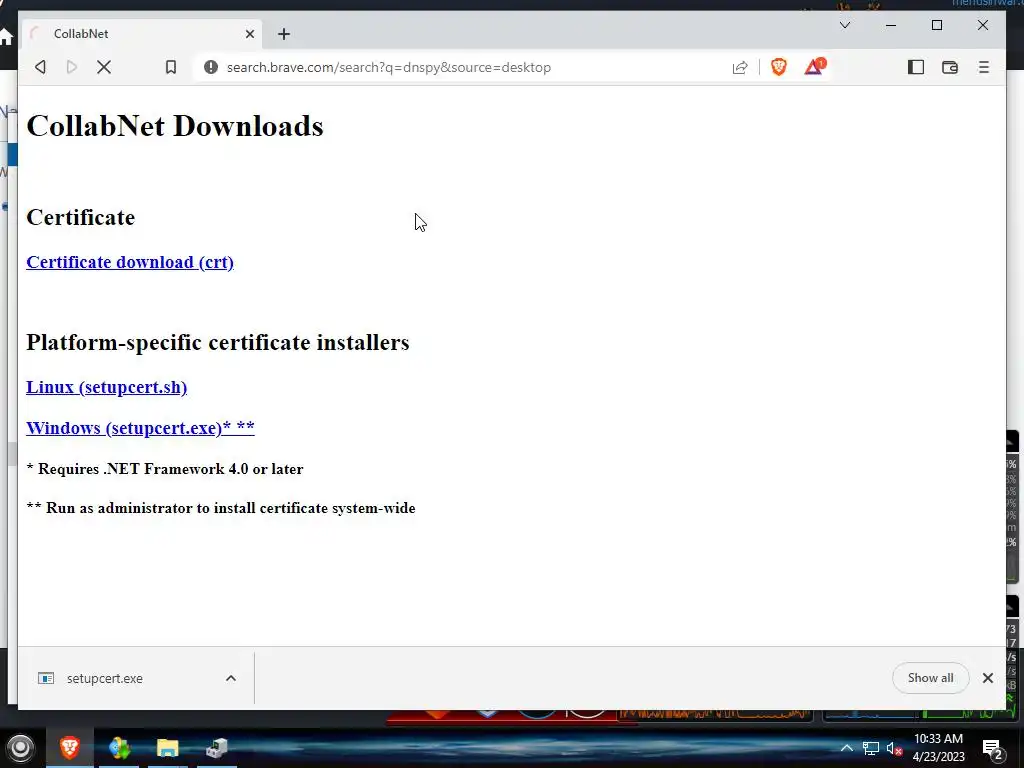Open the clock and date
1024x768 pixels.
click(x=938, y=748)
